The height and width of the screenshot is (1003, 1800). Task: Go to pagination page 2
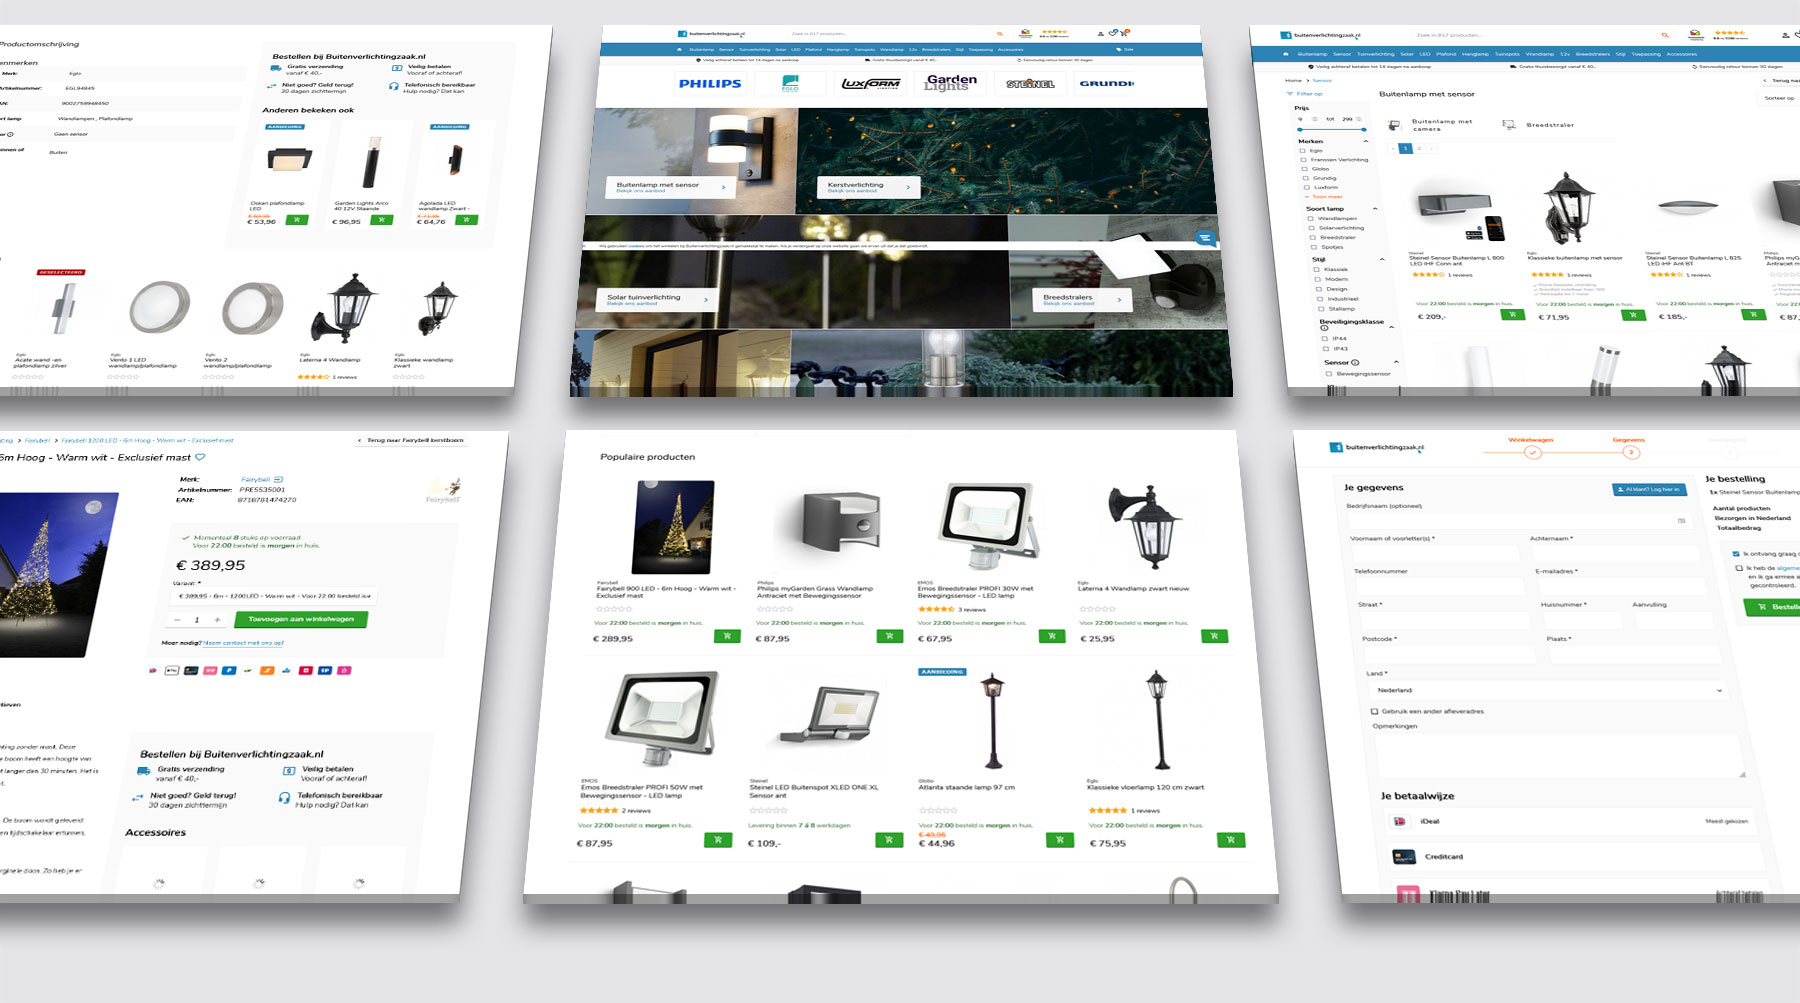[x=1418, y=148]
